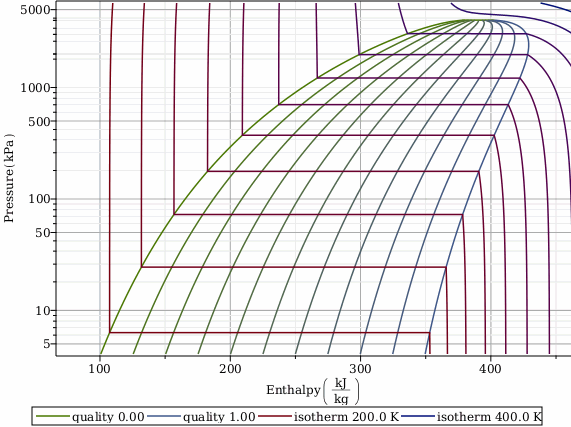This screenshot has width=571, height=427.
Task: Click the quality 1.00 legend label
Action: tap(219, 416)
